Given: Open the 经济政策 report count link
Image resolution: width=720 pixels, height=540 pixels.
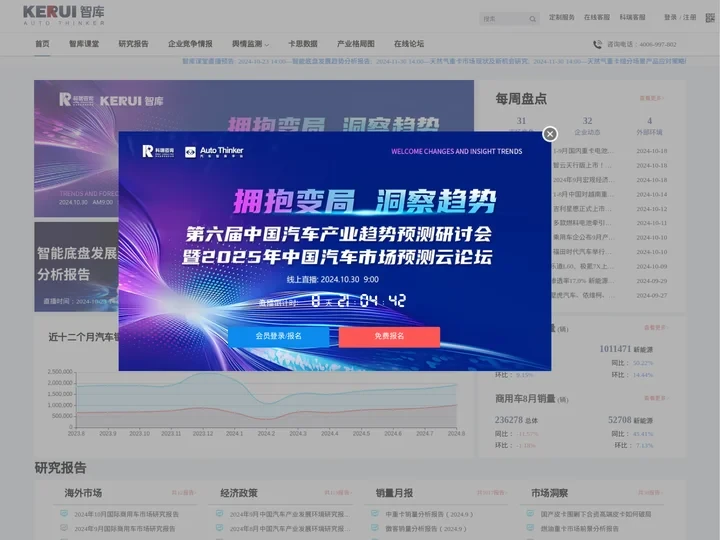Looking at the screenshot, I should click(338, 493).
